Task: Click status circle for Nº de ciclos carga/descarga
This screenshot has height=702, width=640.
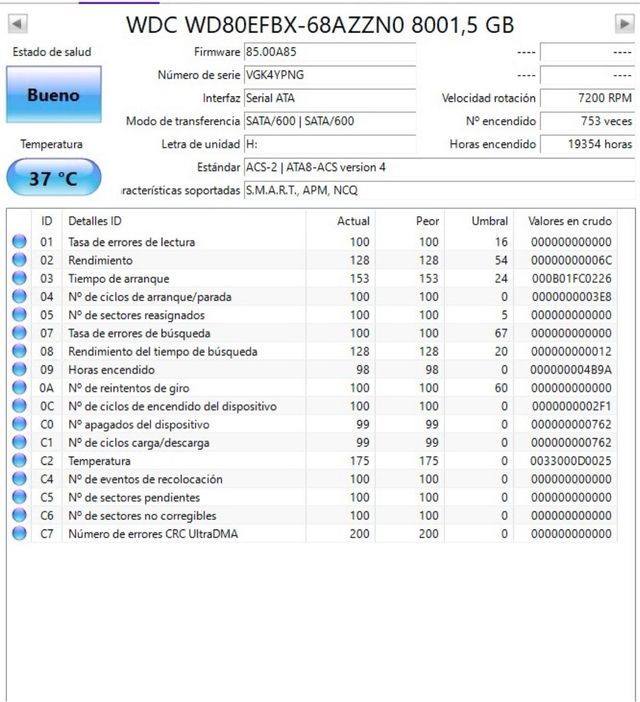Action: tap(19, 442)
